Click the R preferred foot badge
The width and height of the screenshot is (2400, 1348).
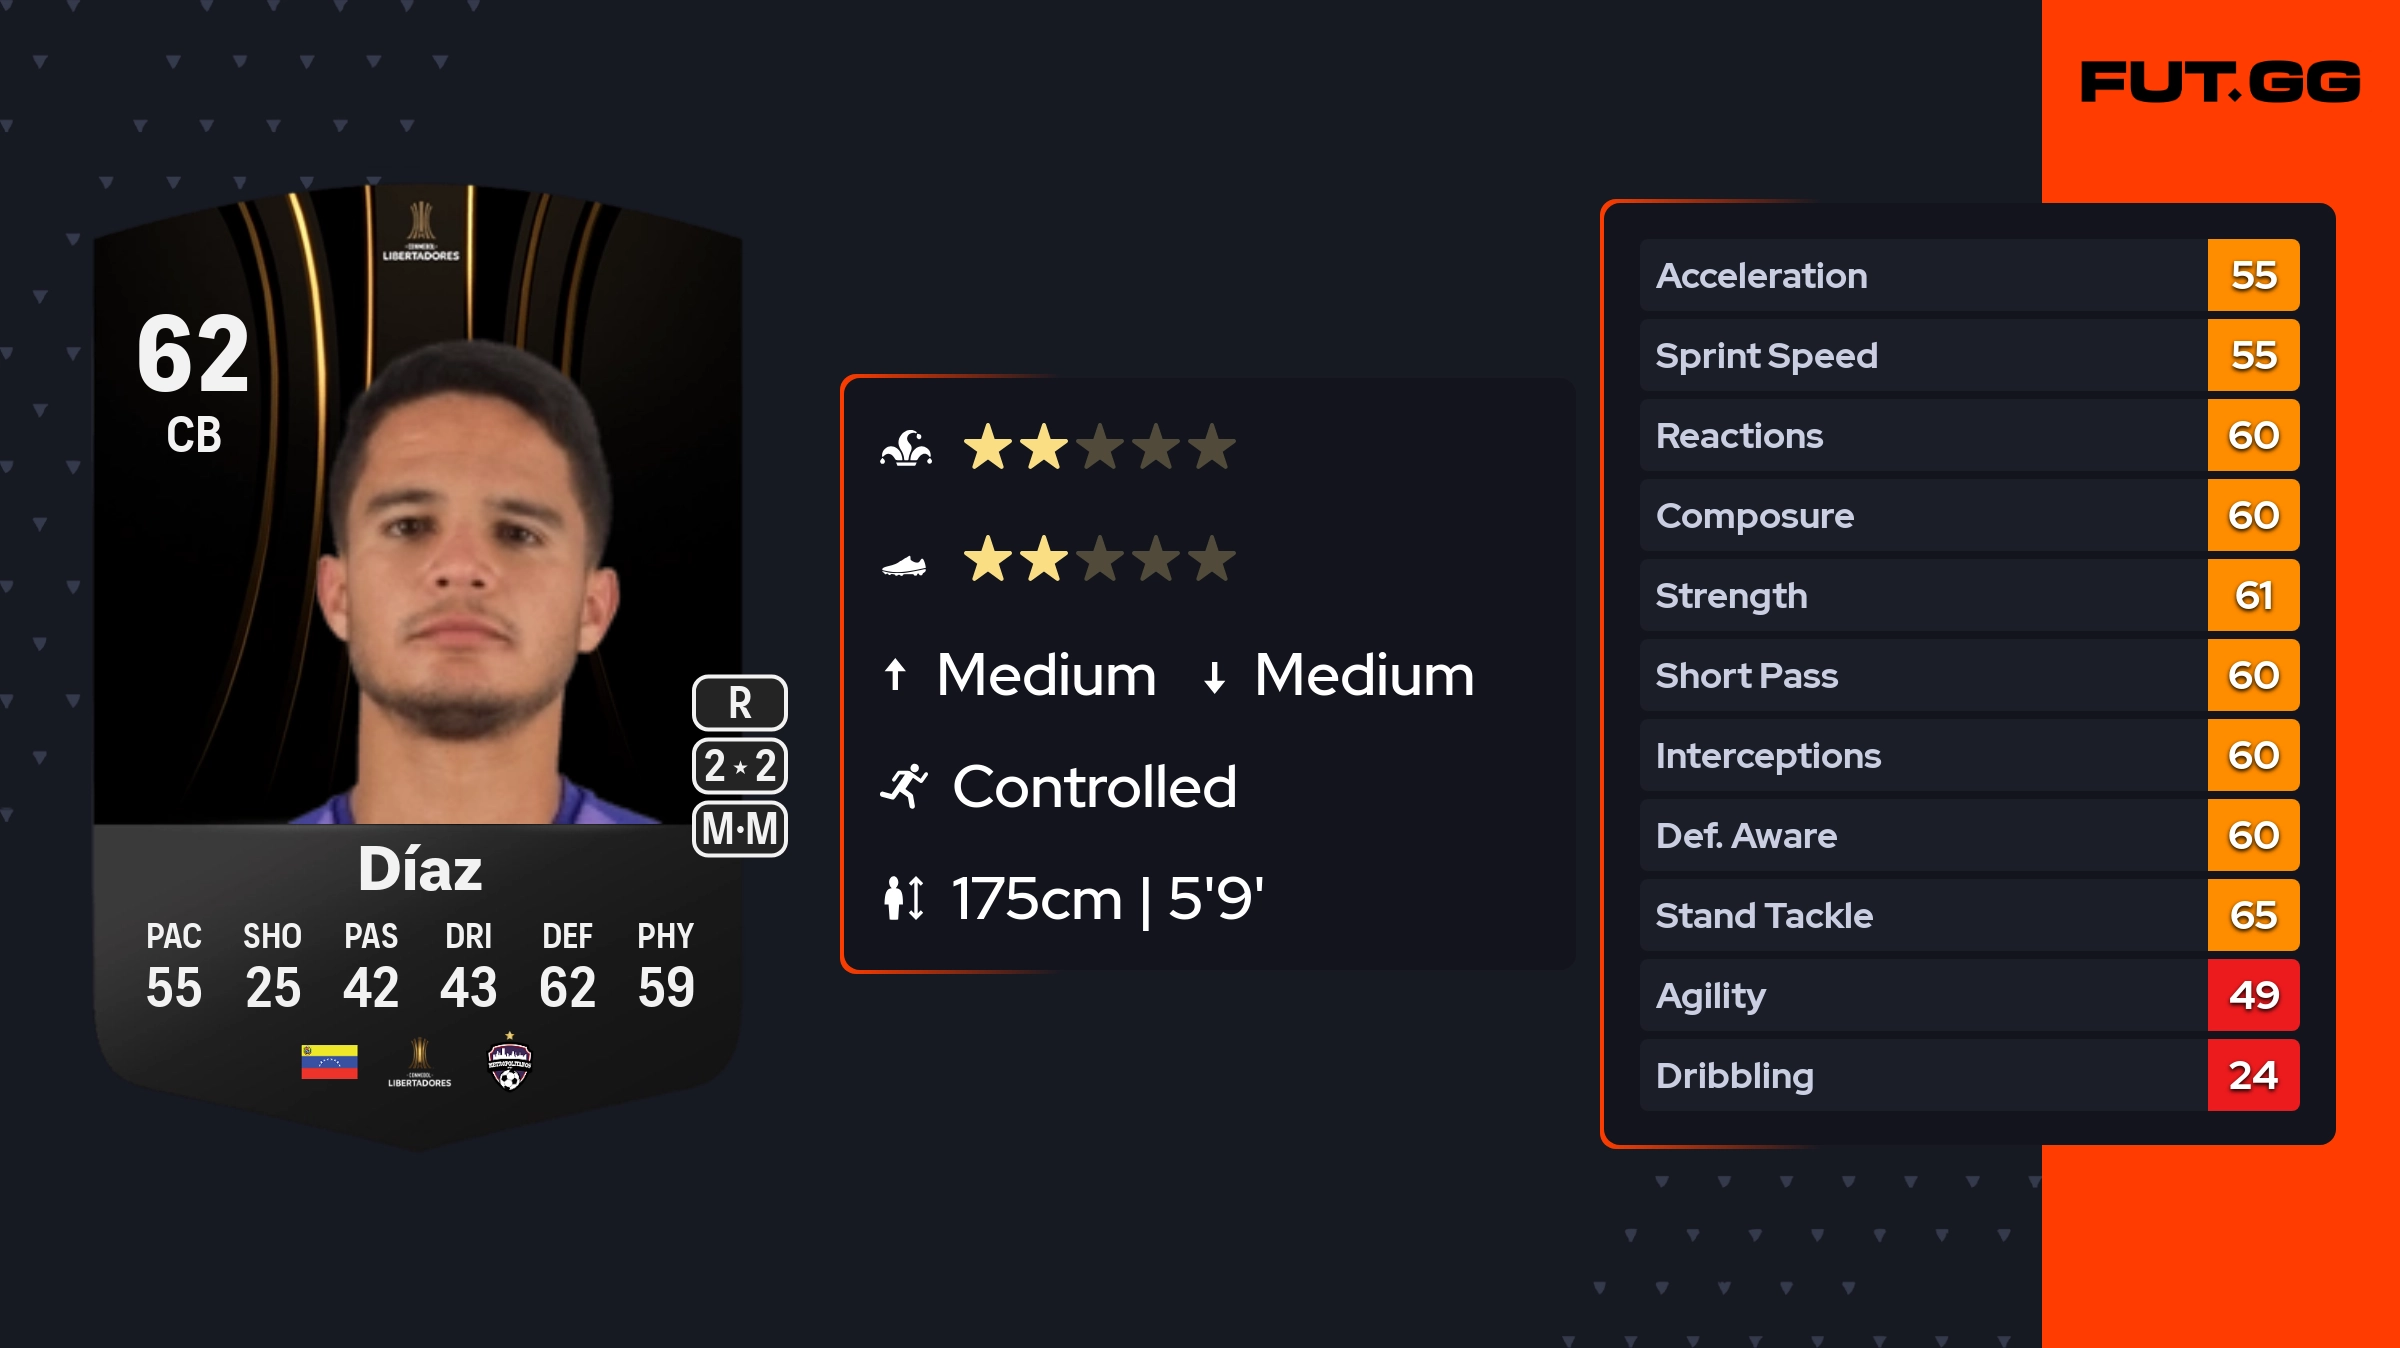point(740,703)
